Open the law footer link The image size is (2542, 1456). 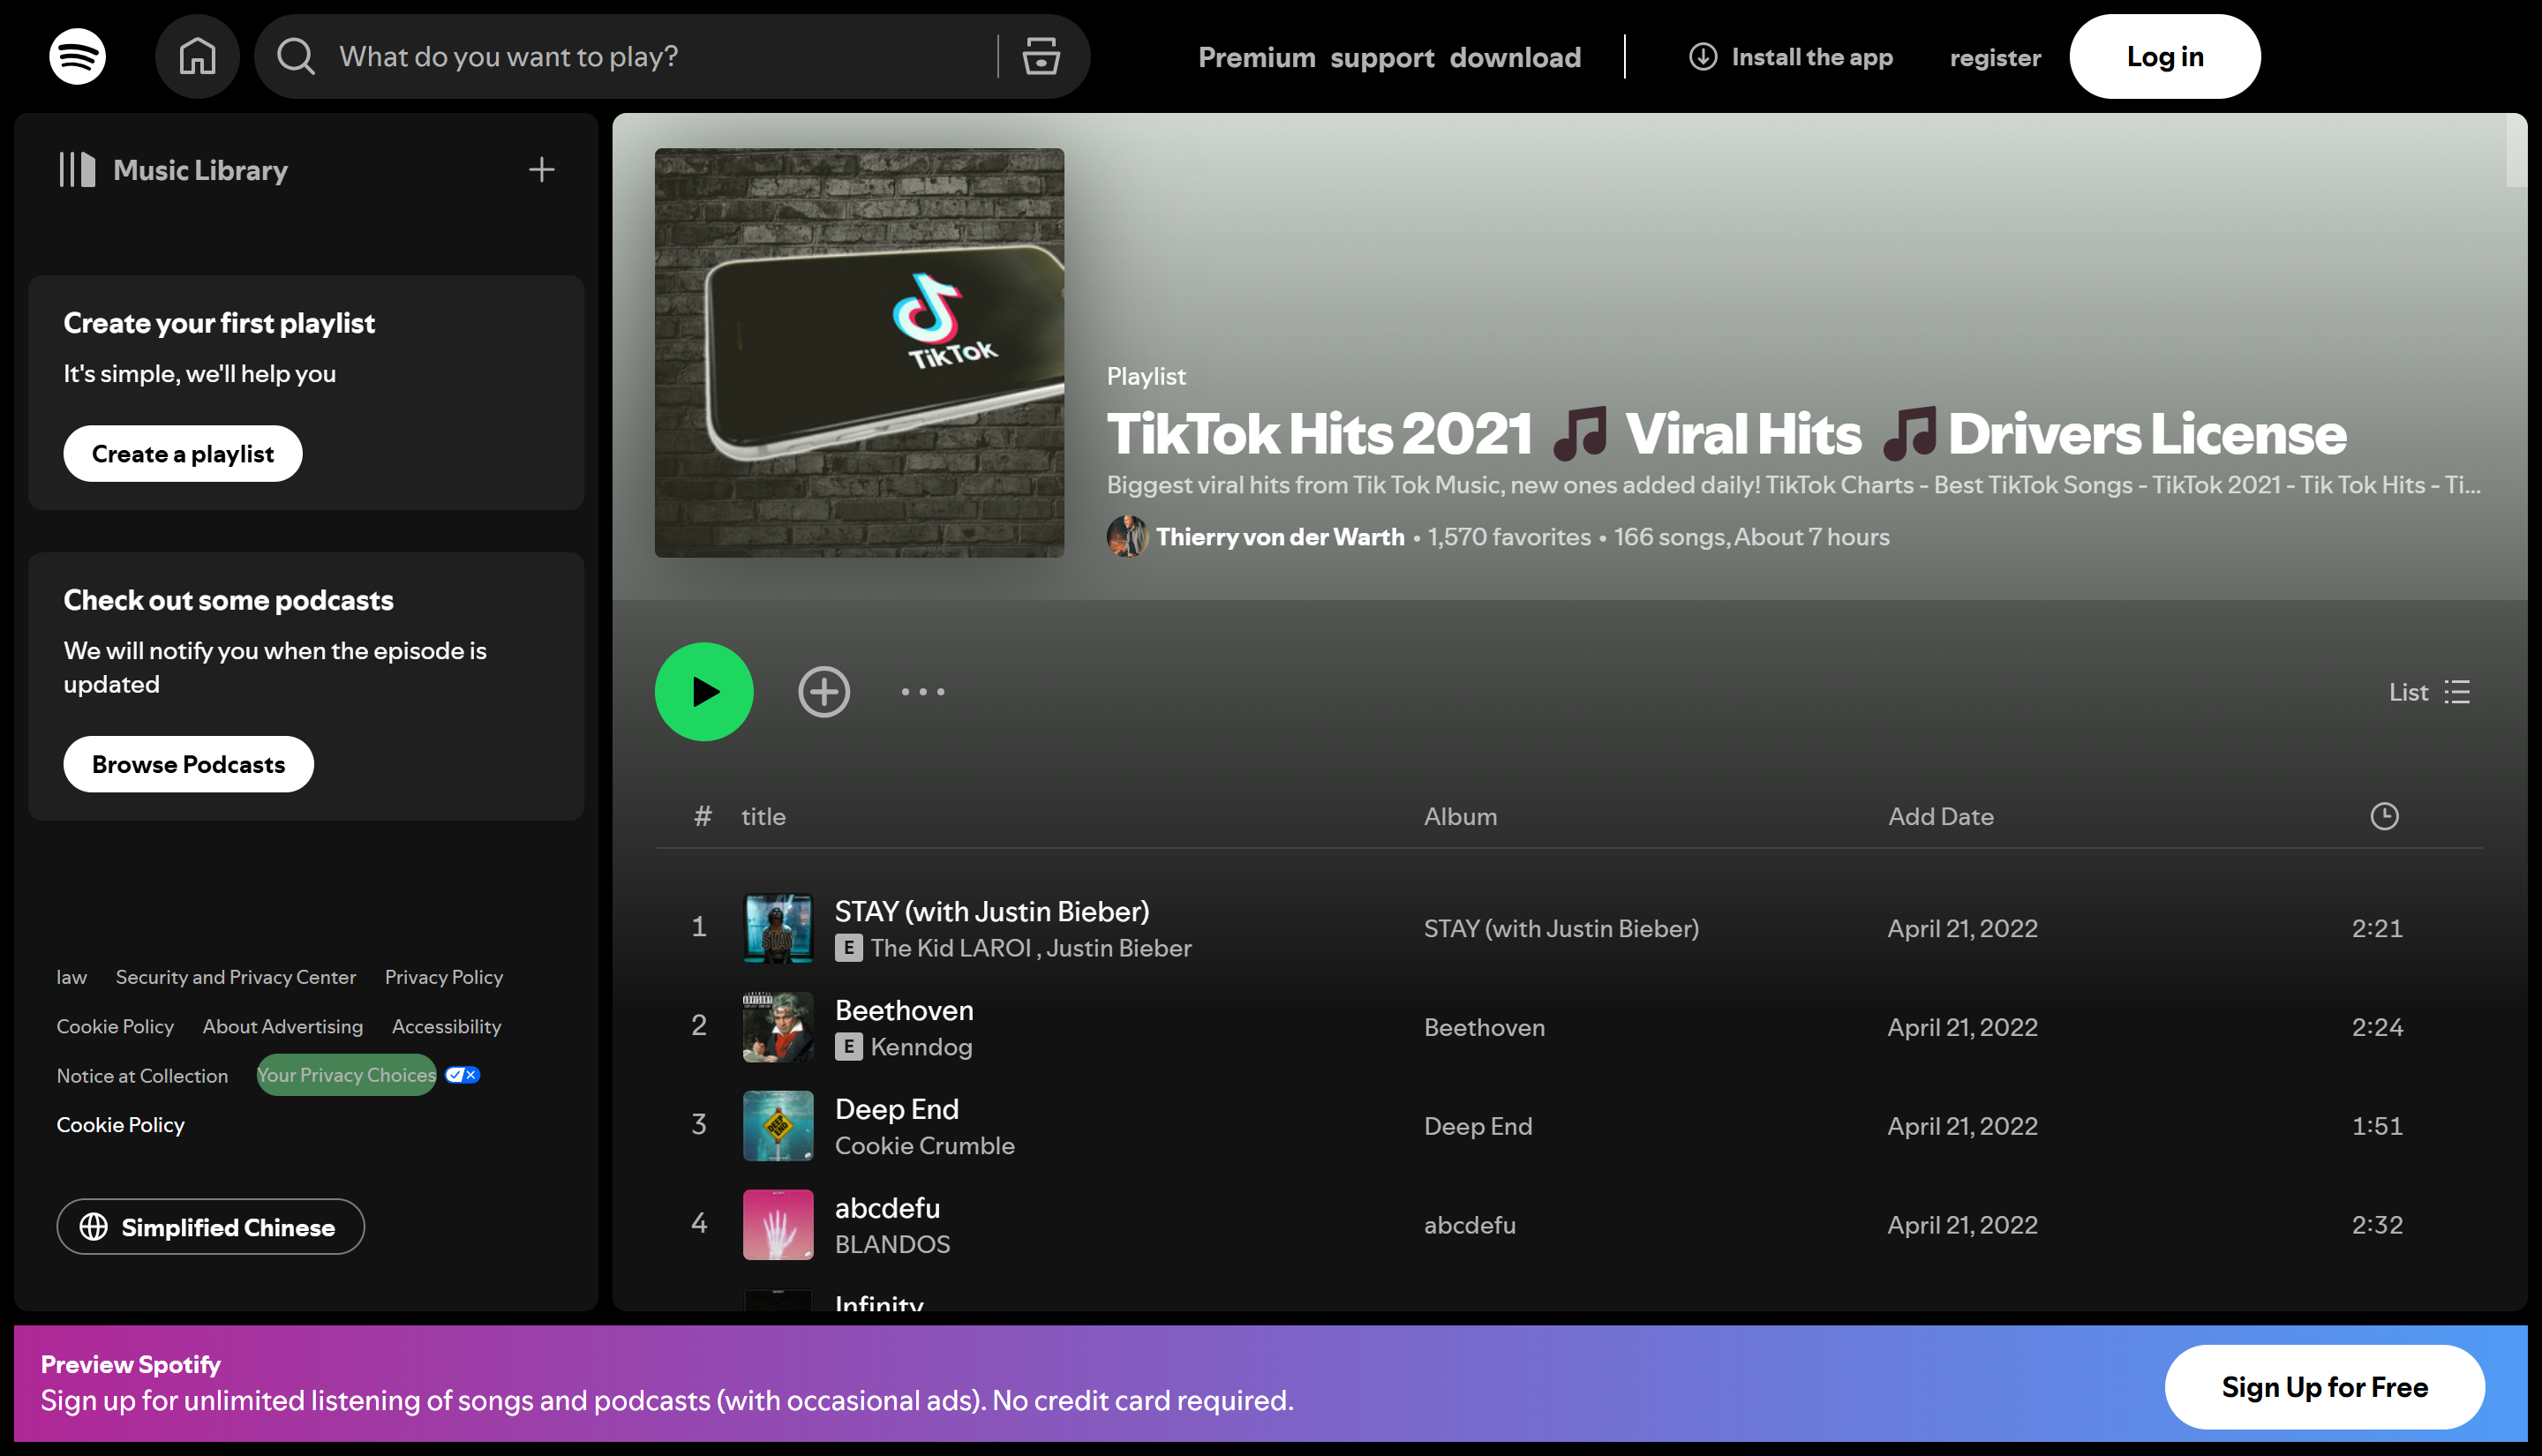71,978
